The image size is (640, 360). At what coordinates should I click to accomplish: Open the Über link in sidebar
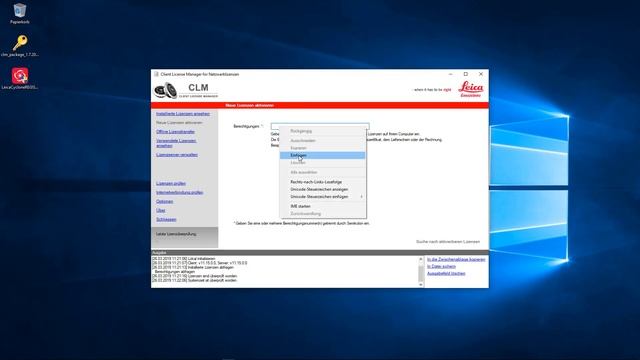[x=160, y=211]
